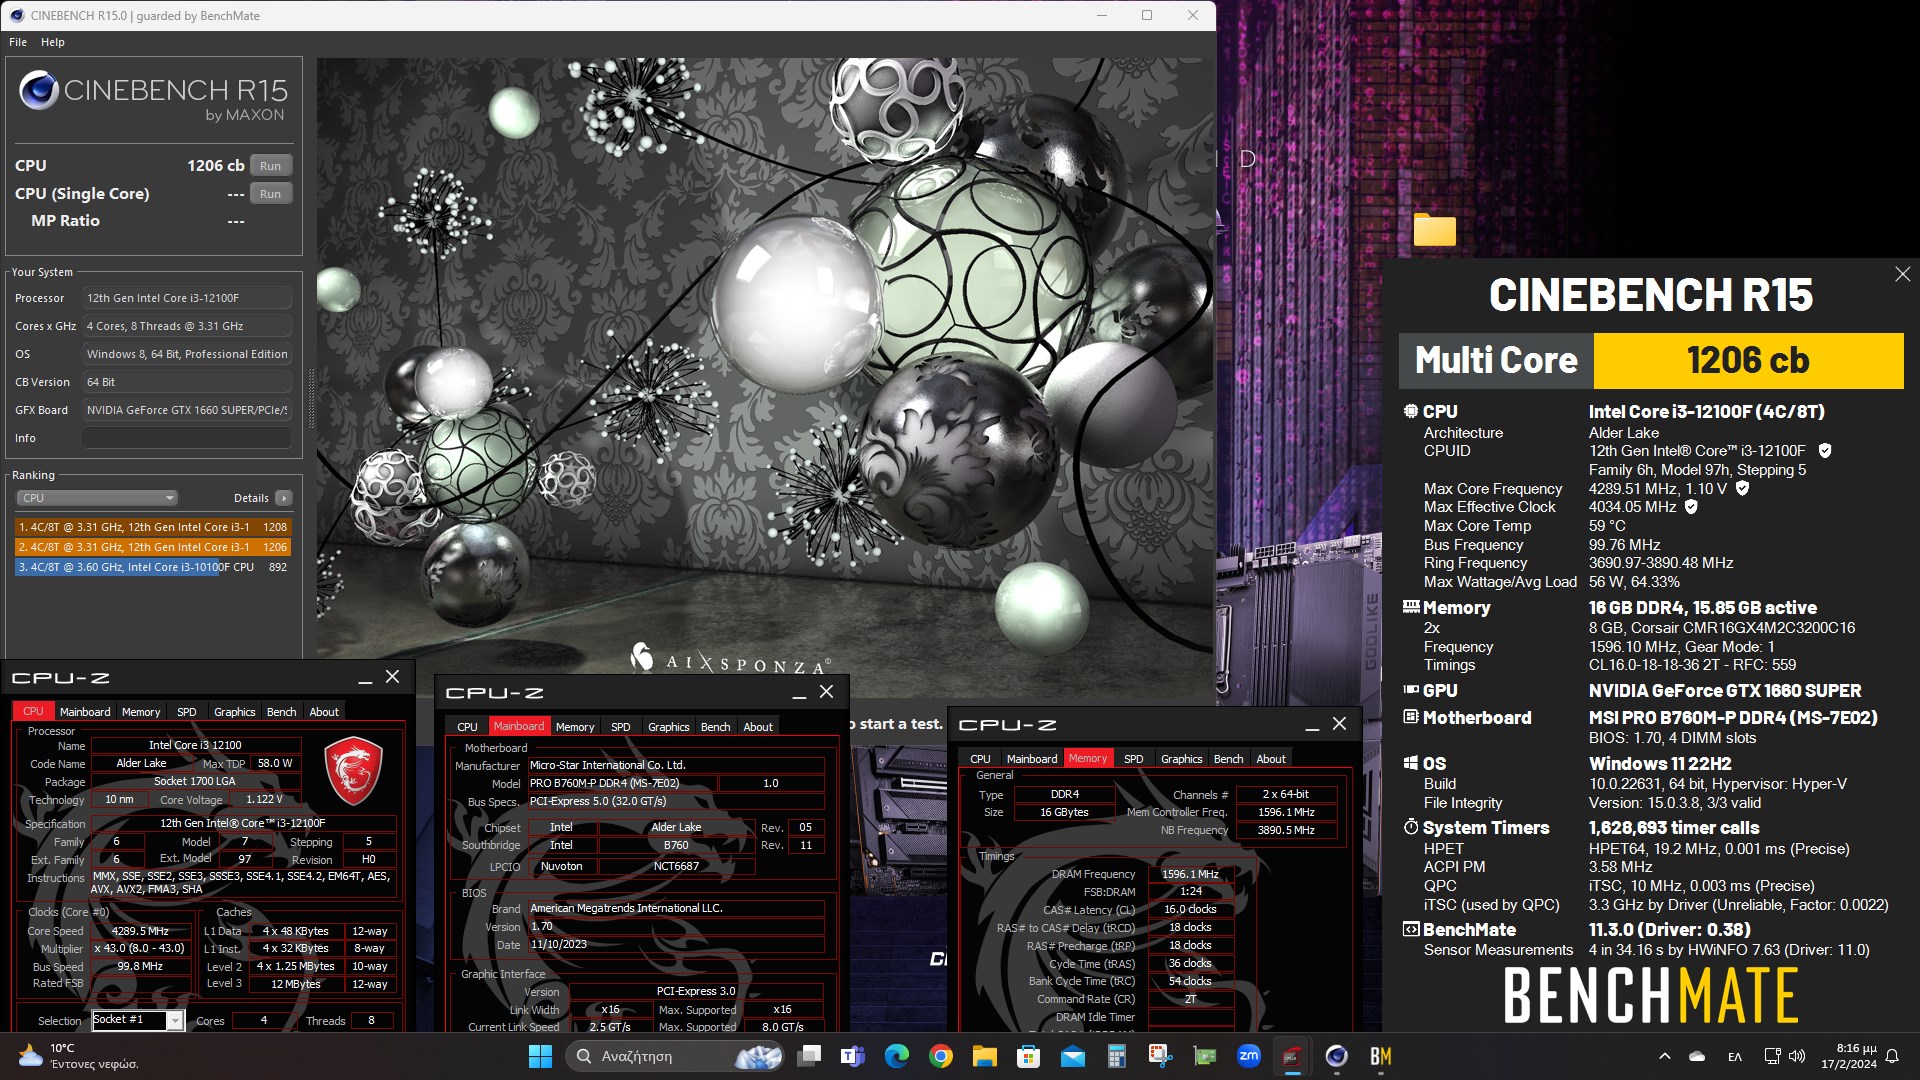Open About tab in right CPU-Z window
Image resolution: width=1920 pixels, height=1080 pixels.
1271,759
